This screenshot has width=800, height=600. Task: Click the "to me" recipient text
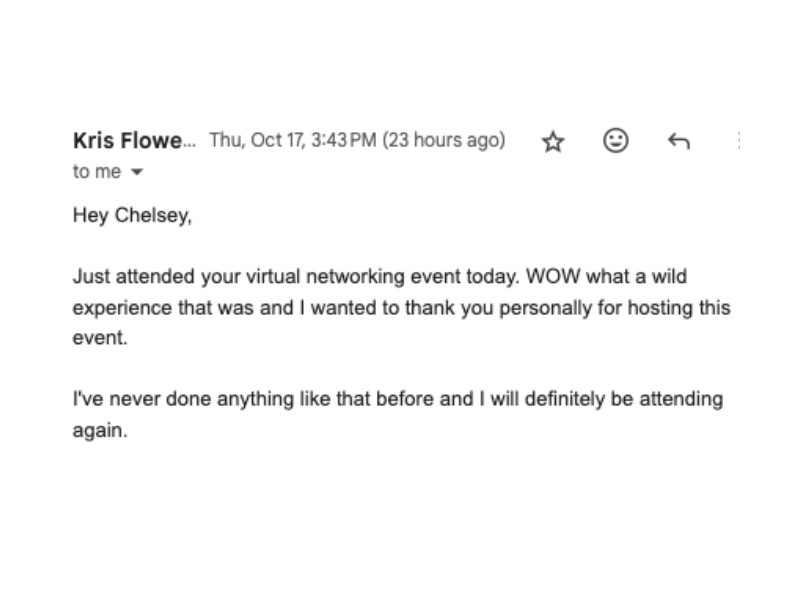pos(96,172)
